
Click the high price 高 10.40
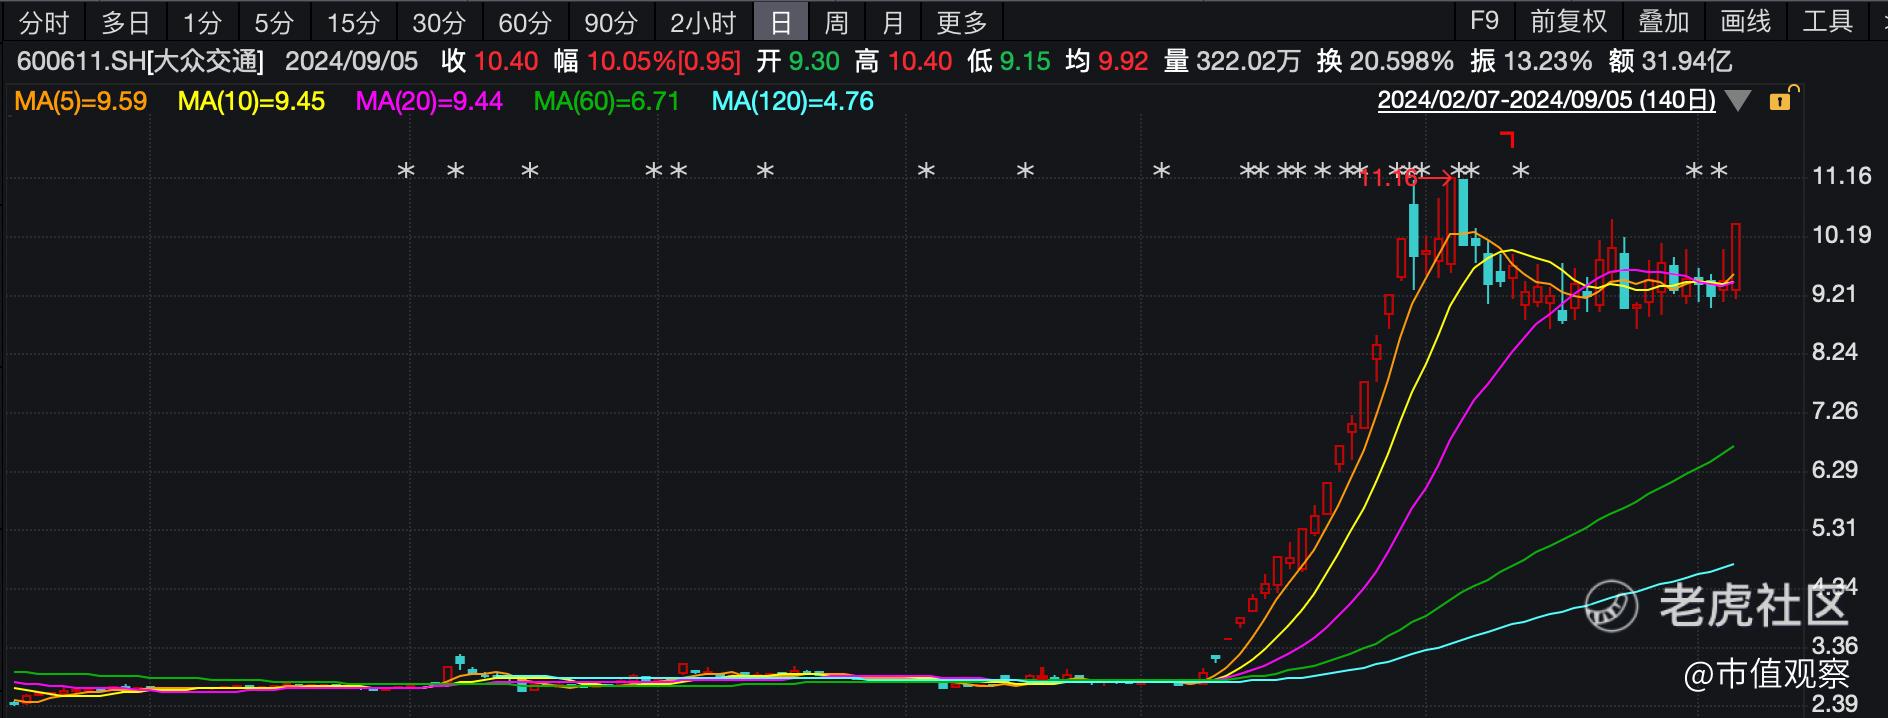(x=903, y=61)
